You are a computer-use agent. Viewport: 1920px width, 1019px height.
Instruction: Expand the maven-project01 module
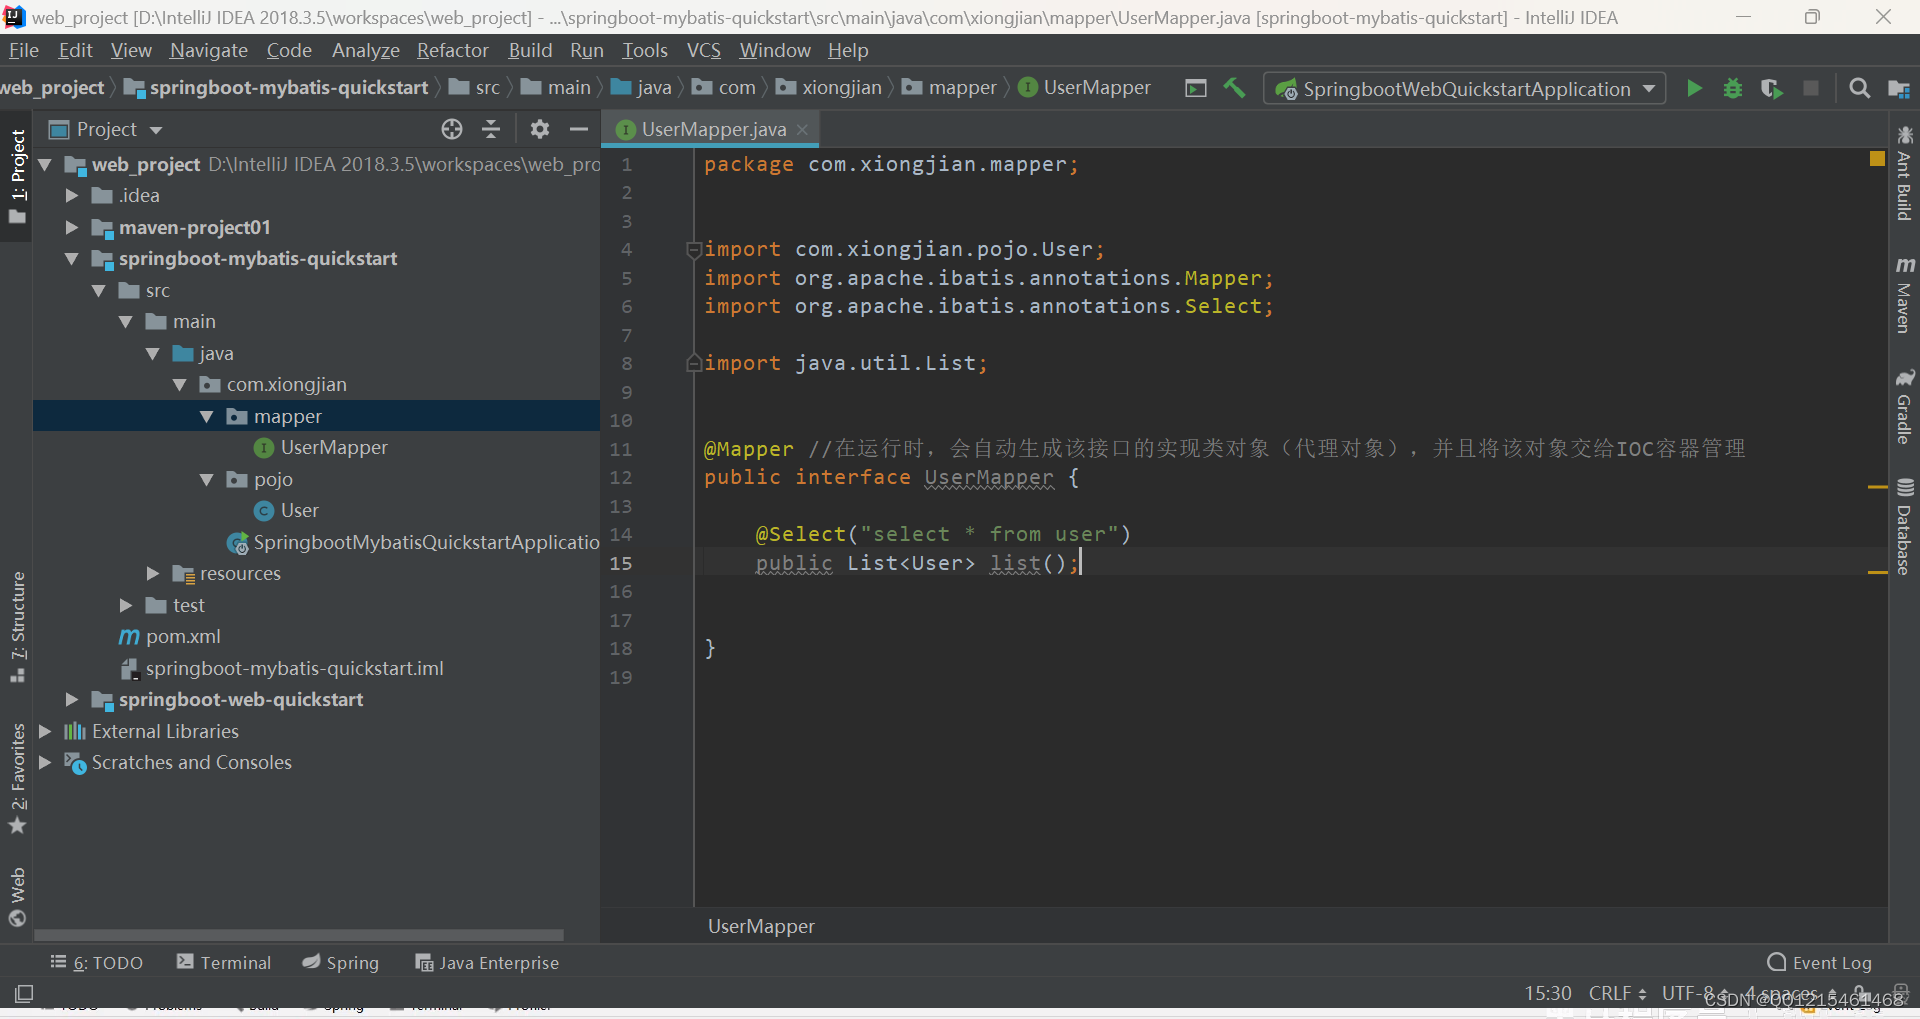72,228
